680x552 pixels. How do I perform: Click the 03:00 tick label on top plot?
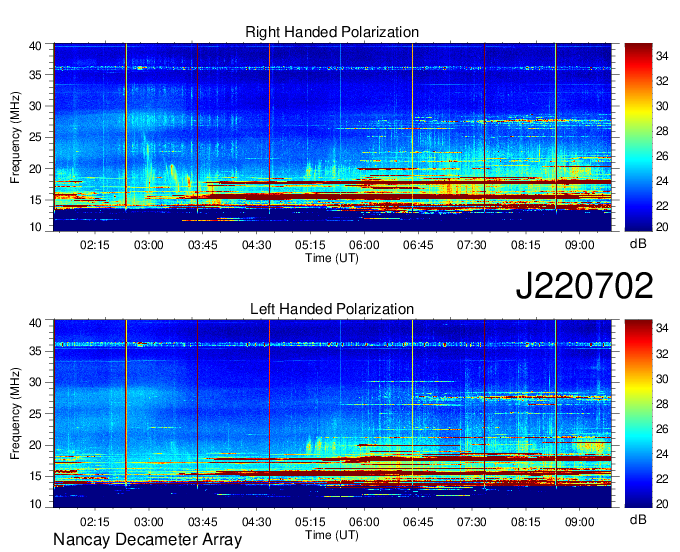(x=149, y=245)
